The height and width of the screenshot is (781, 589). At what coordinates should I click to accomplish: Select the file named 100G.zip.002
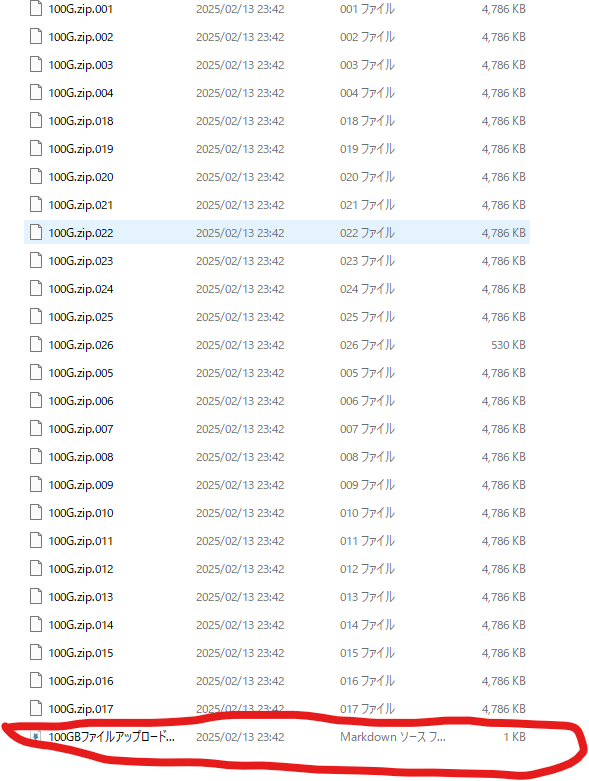[x=81, y=37]
